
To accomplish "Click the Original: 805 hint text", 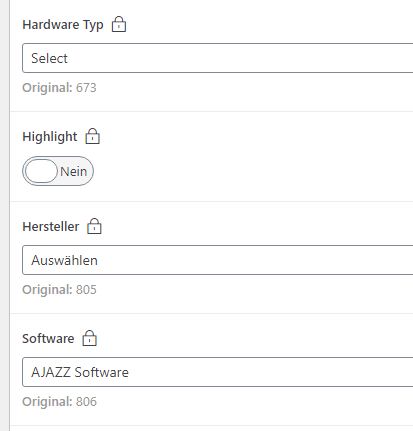I will tap(59, 290).
